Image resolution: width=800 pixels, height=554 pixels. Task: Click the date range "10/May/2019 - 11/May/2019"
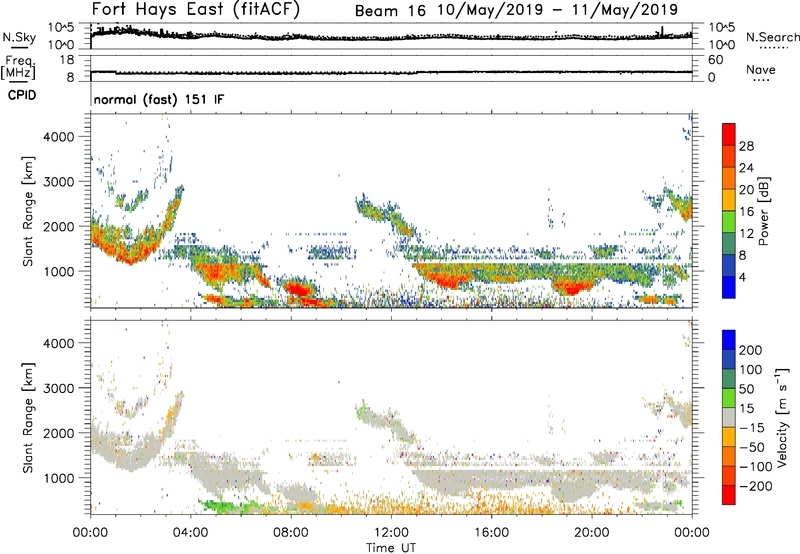pyautogui.click(x=557, y=10)
